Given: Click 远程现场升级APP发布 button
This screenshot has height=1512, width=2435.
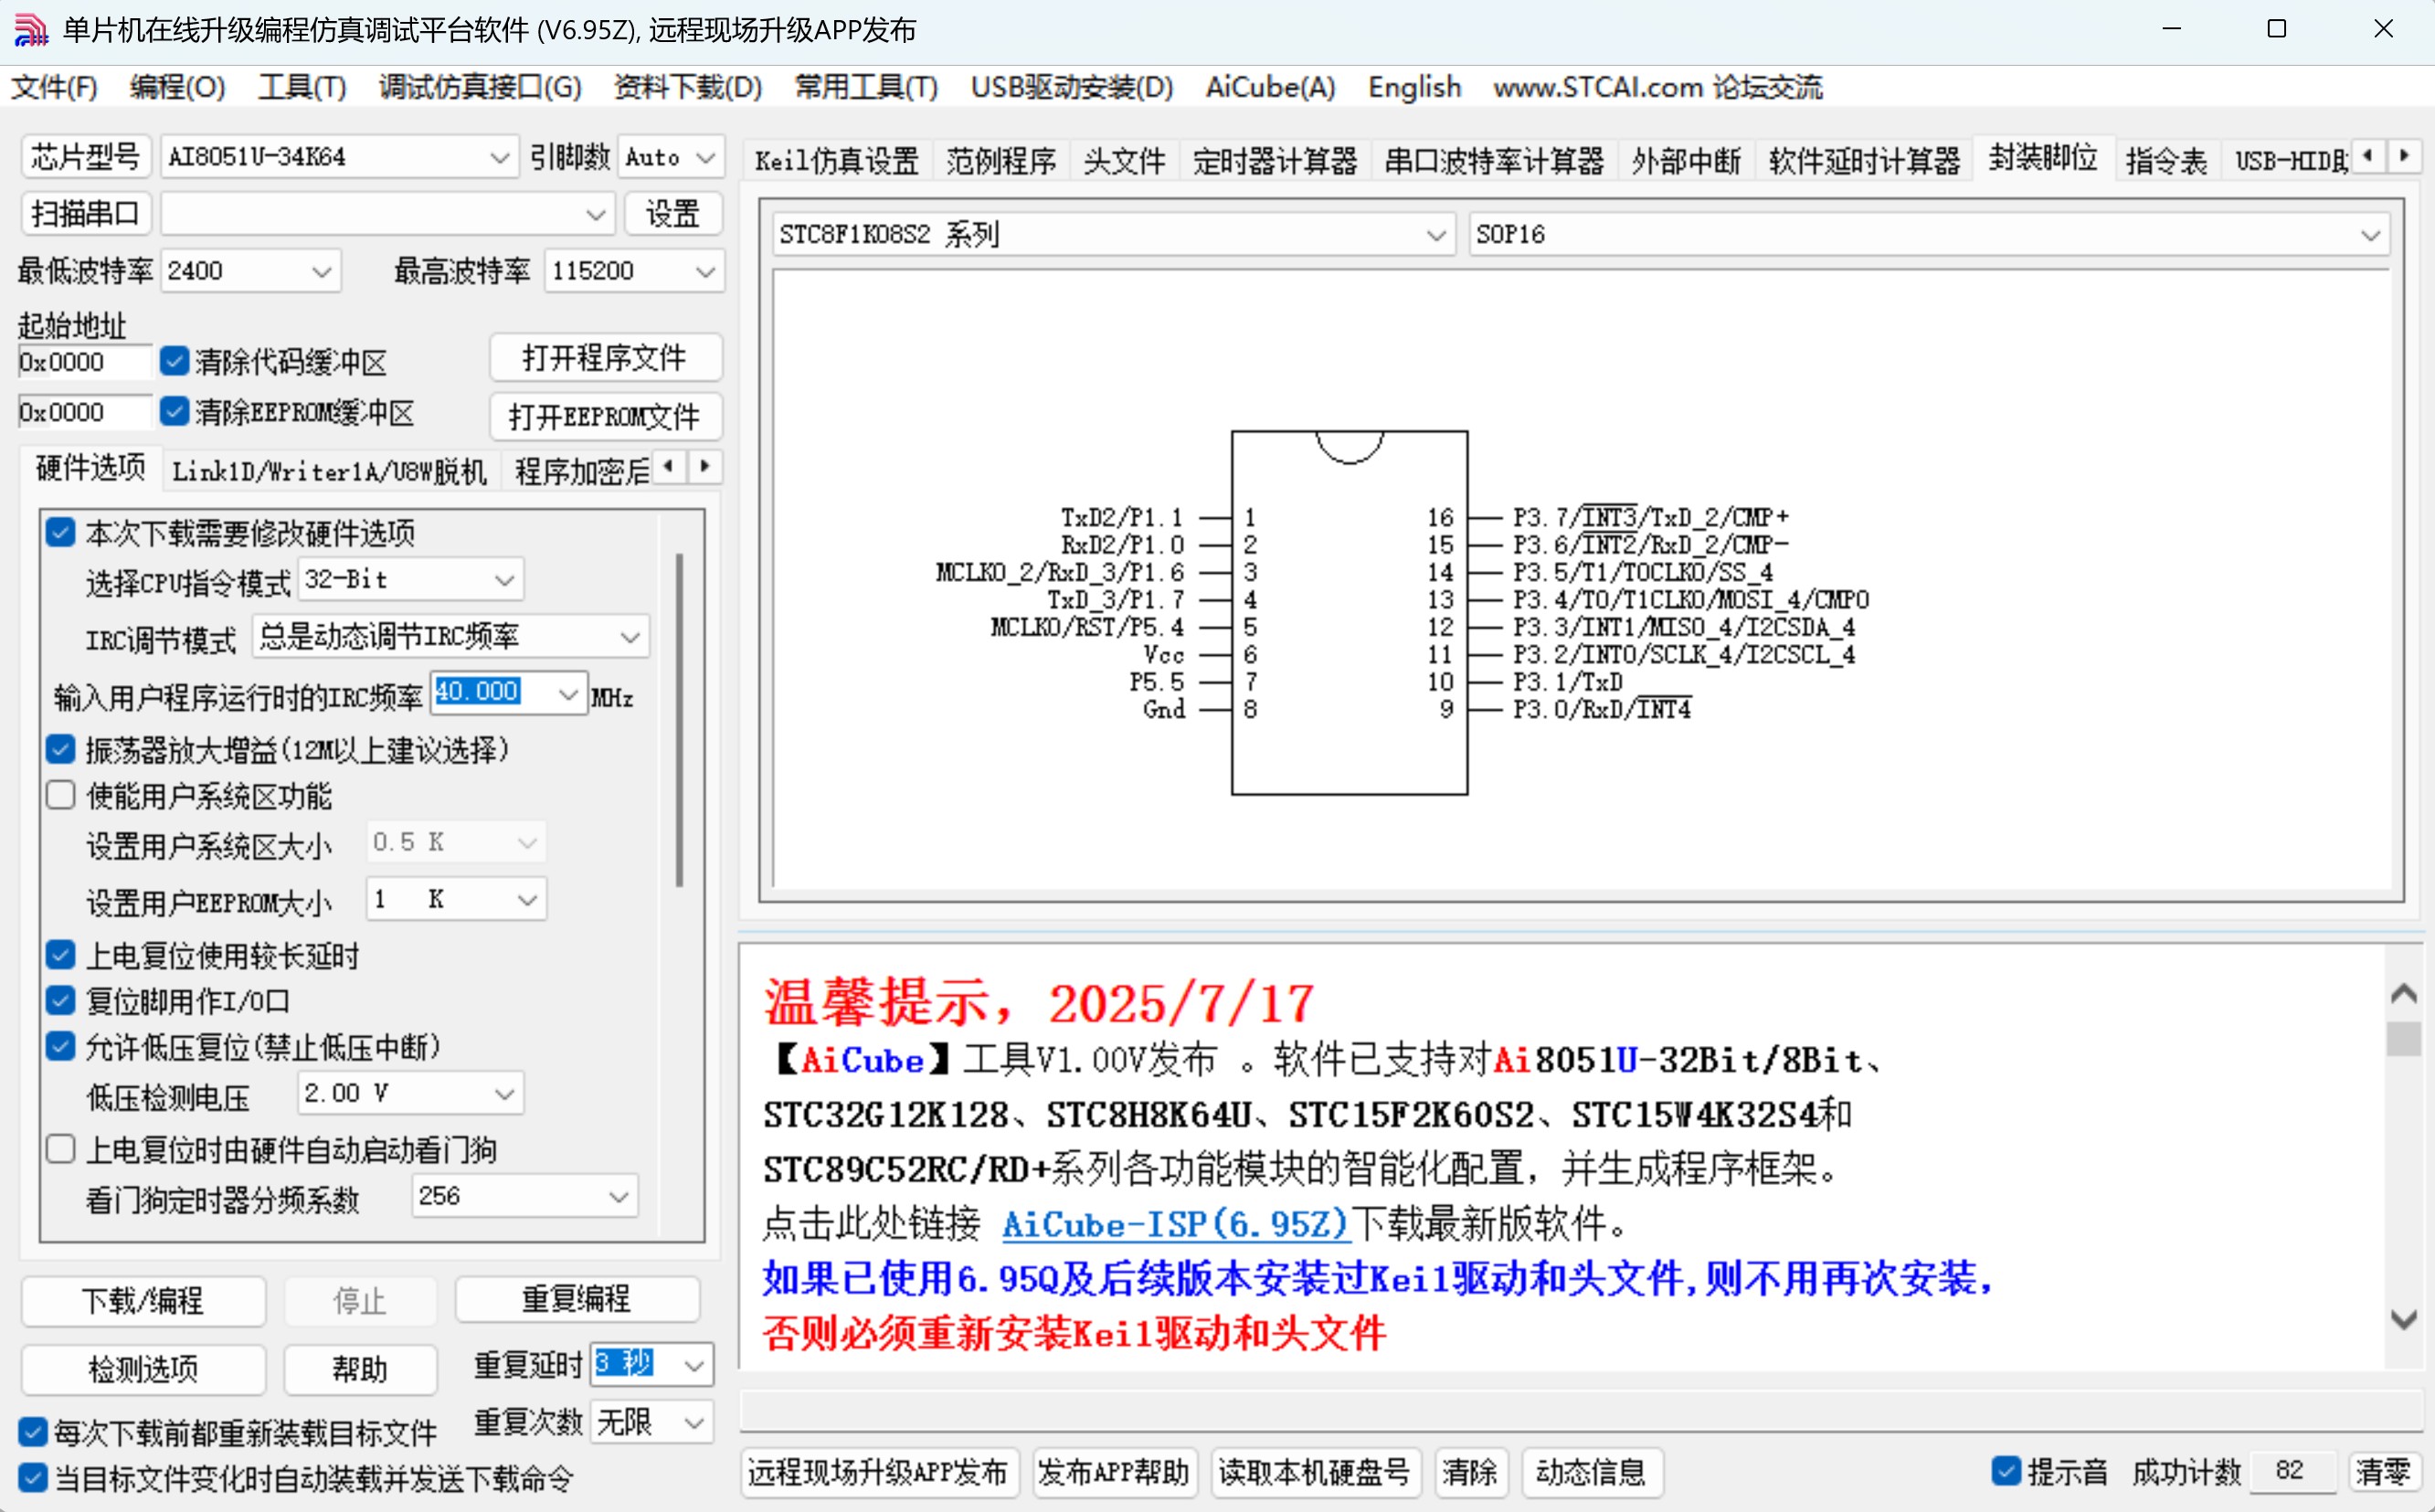Looking at the screenshot, I should coord(878,1471).
